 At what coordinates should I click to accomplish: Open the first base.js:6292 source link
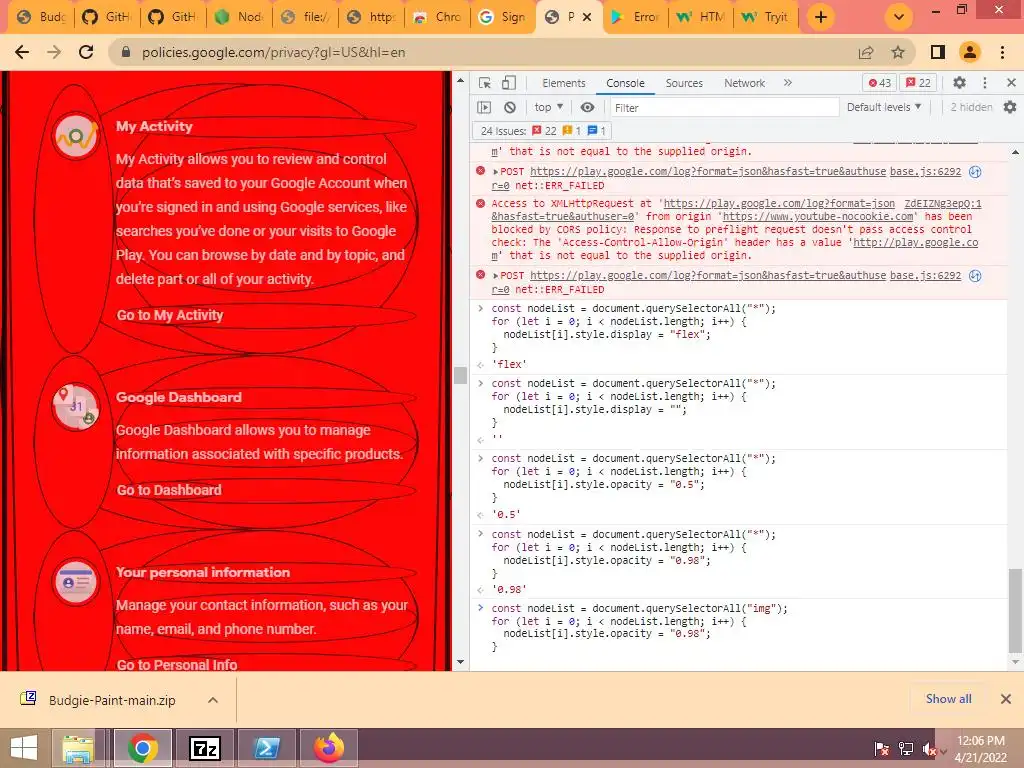pos(925,171)
